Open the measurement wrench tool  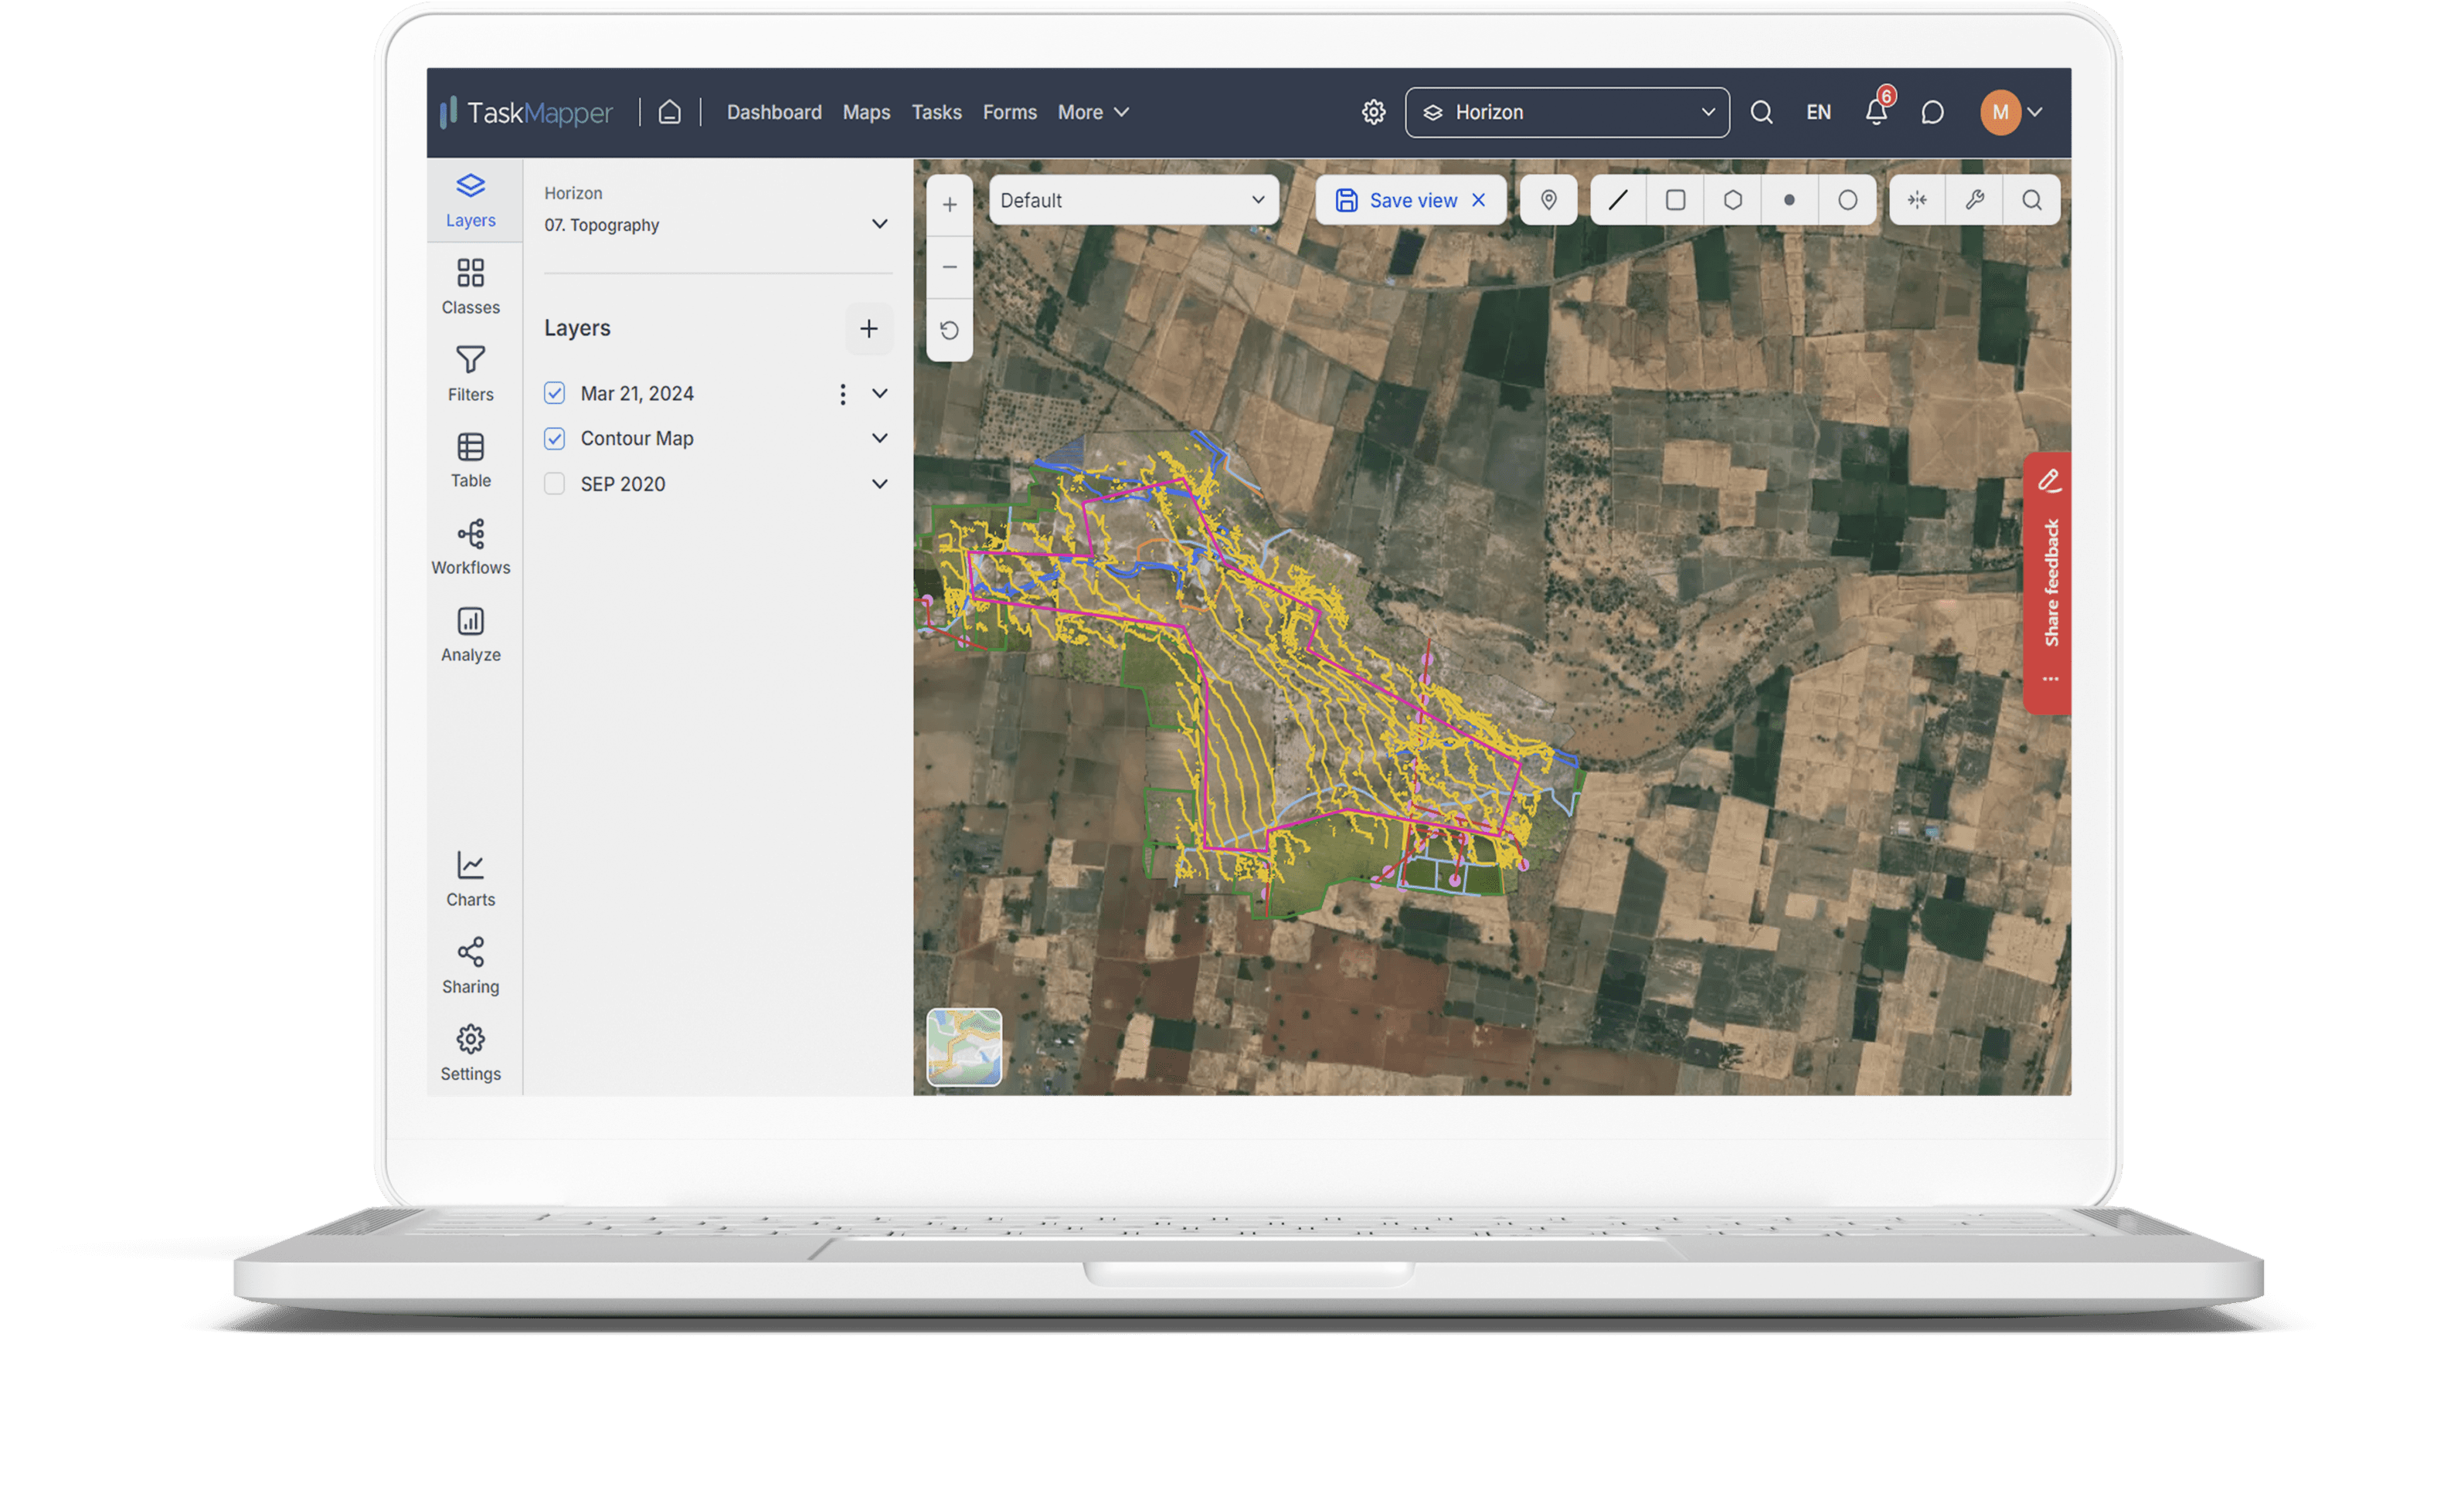coord(1975,200)
